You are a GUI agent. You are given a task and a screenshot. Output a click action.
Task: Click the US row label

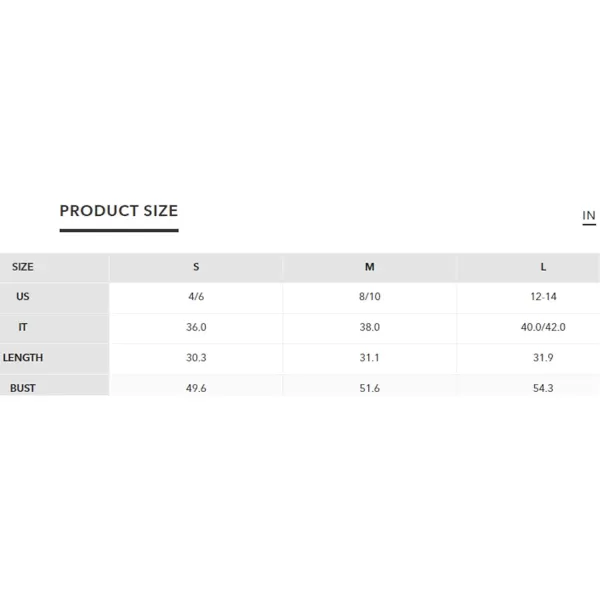23,297
